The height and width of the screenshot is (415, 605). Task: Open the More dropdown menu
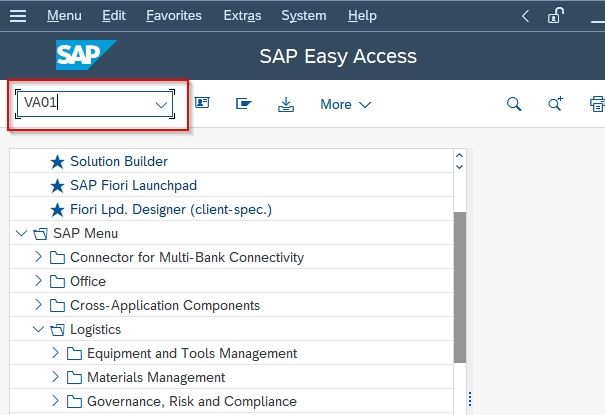[x=345, y=105]
